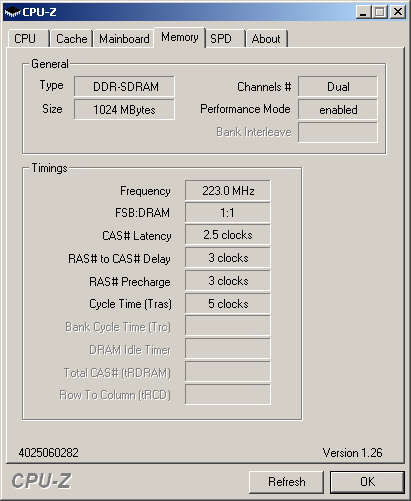Click the number 4025060282

(49, 453)
